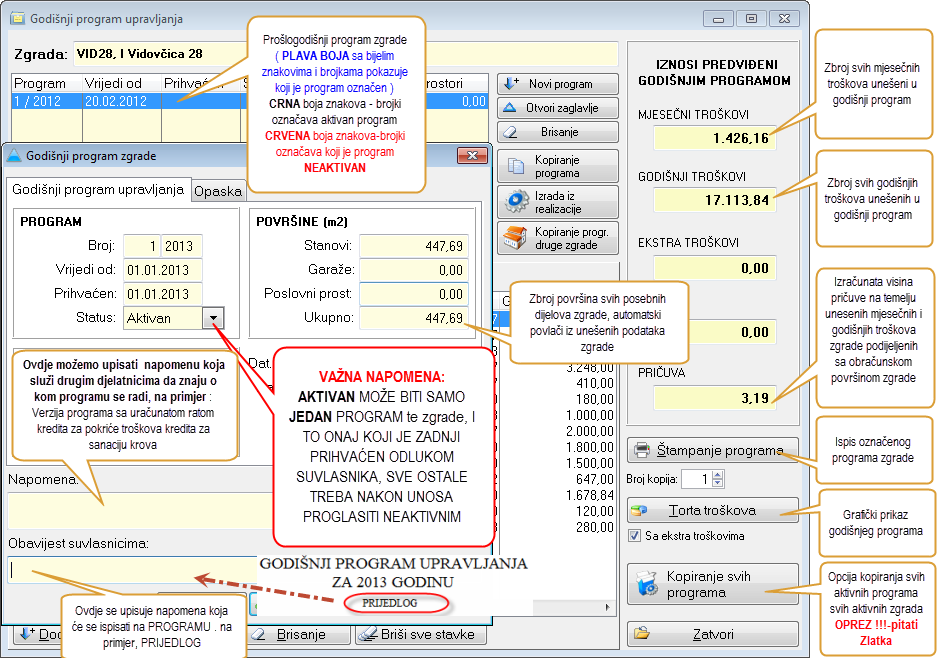Viewport: 946px width, 658px height.
Task: Click the Briši sve stavke button
Action: click(x=421, y=634)
